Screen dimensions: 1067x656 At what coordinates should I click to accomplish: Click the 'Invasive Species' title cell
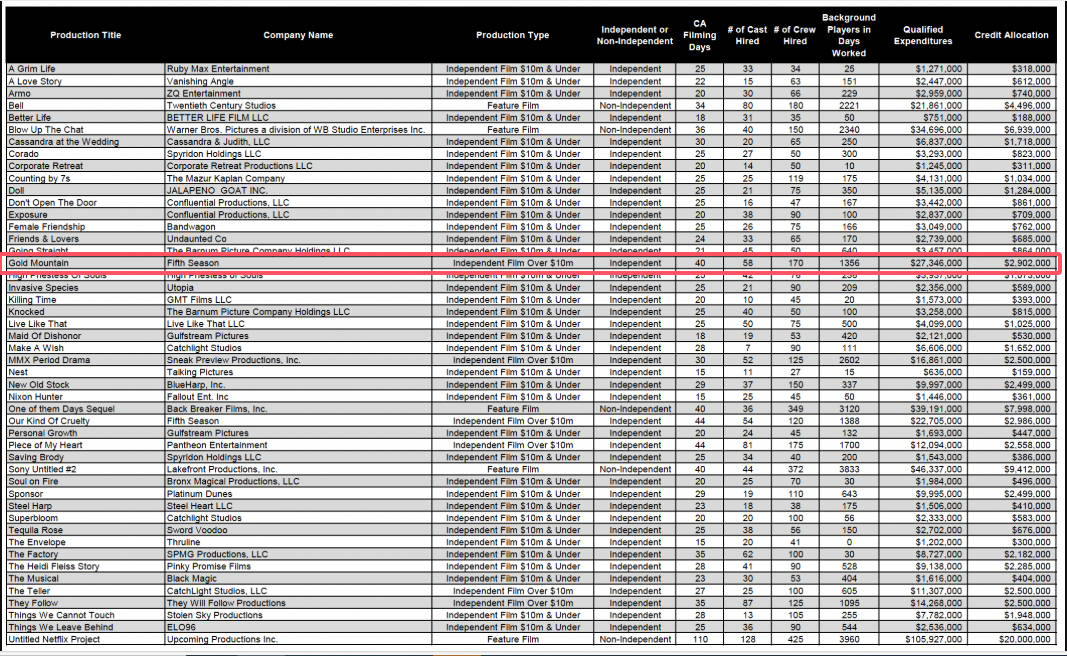[x=86, y=287]
